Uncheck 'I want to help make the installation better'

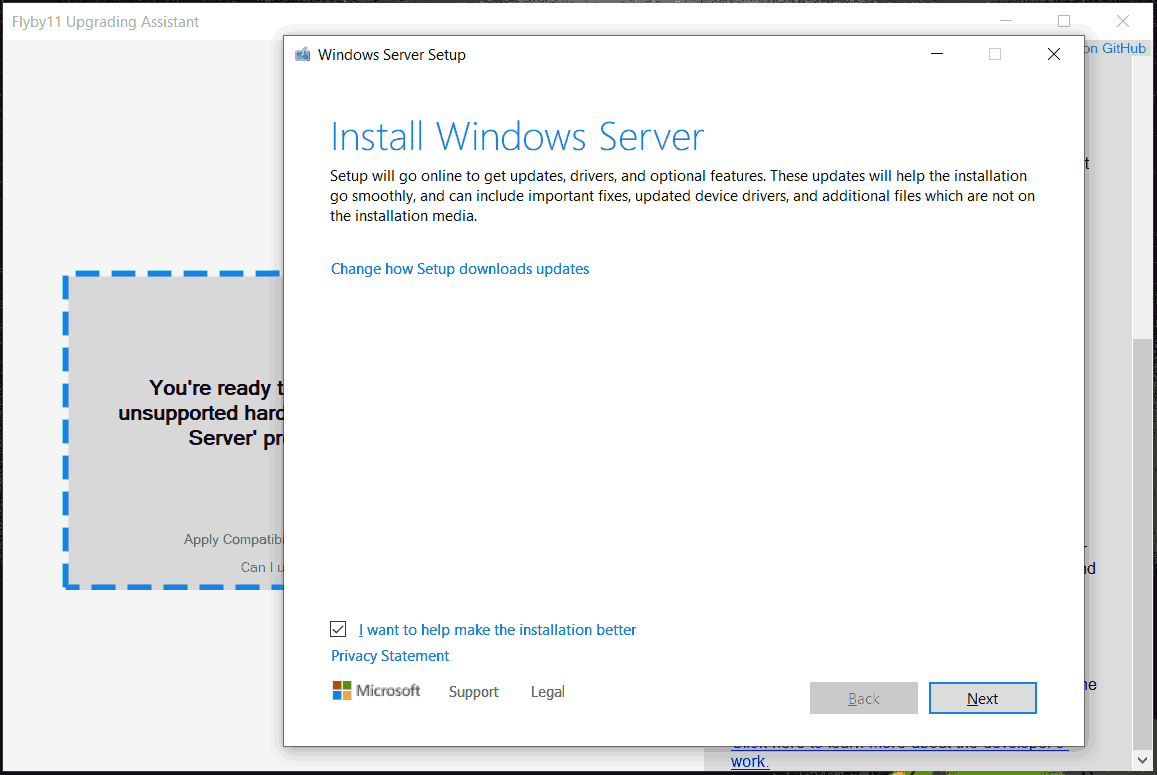click(338, 629)
